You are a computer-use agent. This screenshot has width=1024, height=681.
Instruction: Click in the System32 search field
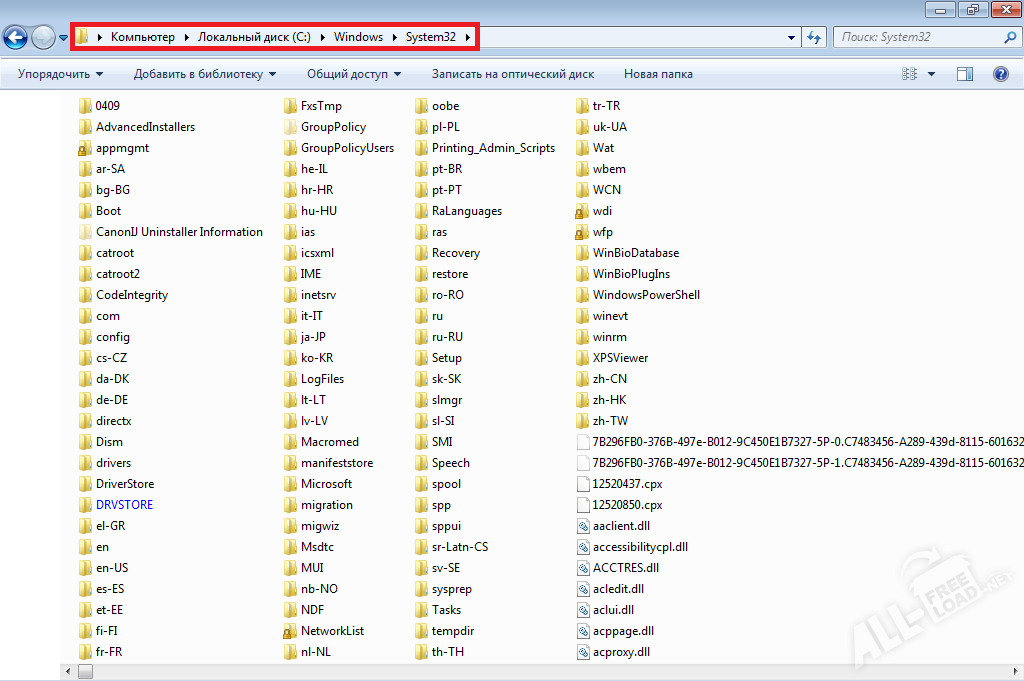coord(915,37)
